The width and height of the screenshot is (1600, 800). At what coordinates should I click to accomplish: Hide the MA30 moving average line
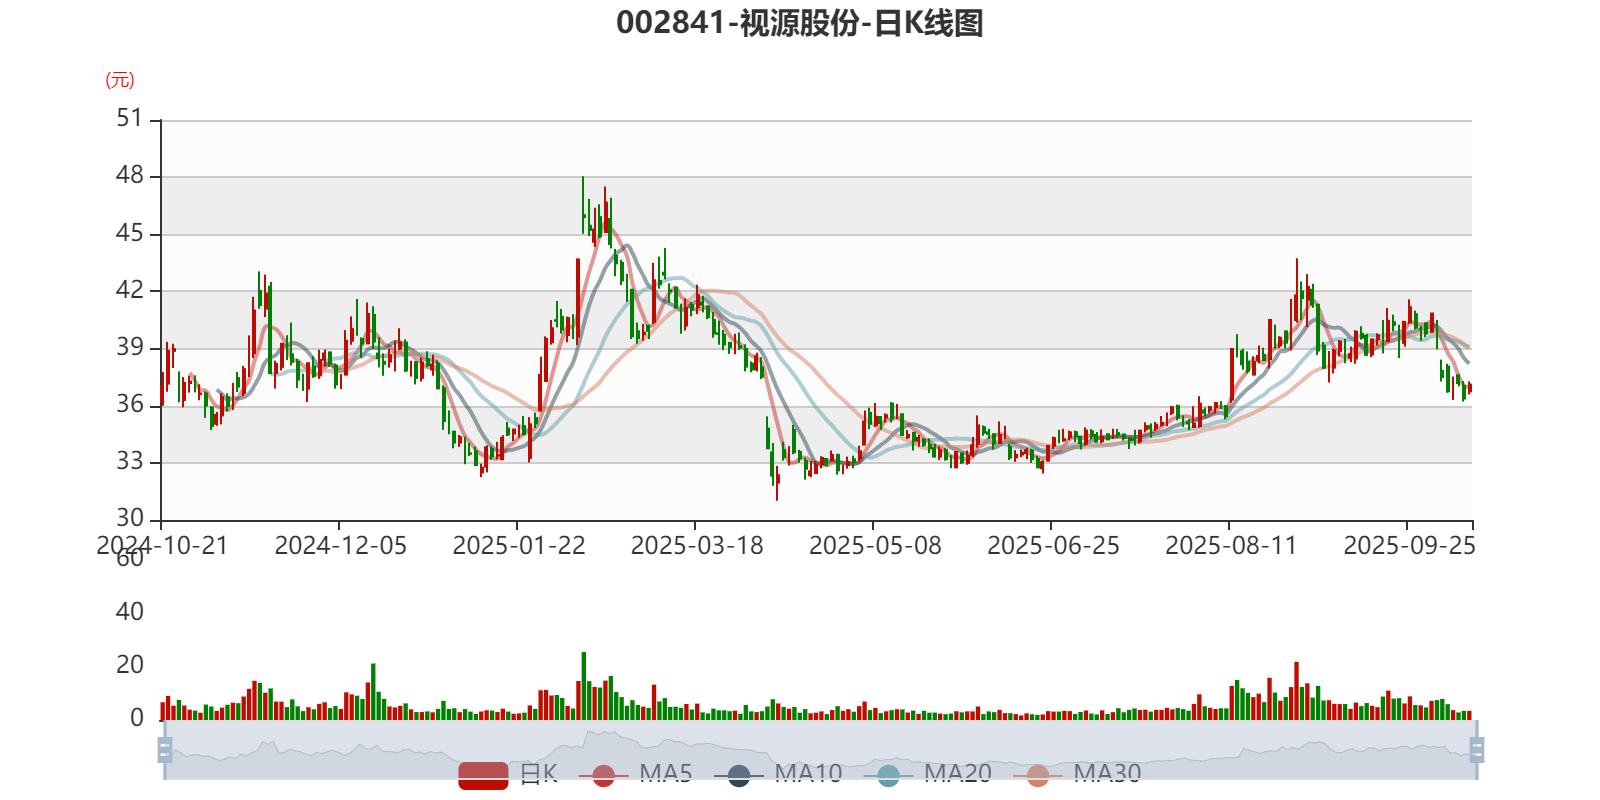1077,774
